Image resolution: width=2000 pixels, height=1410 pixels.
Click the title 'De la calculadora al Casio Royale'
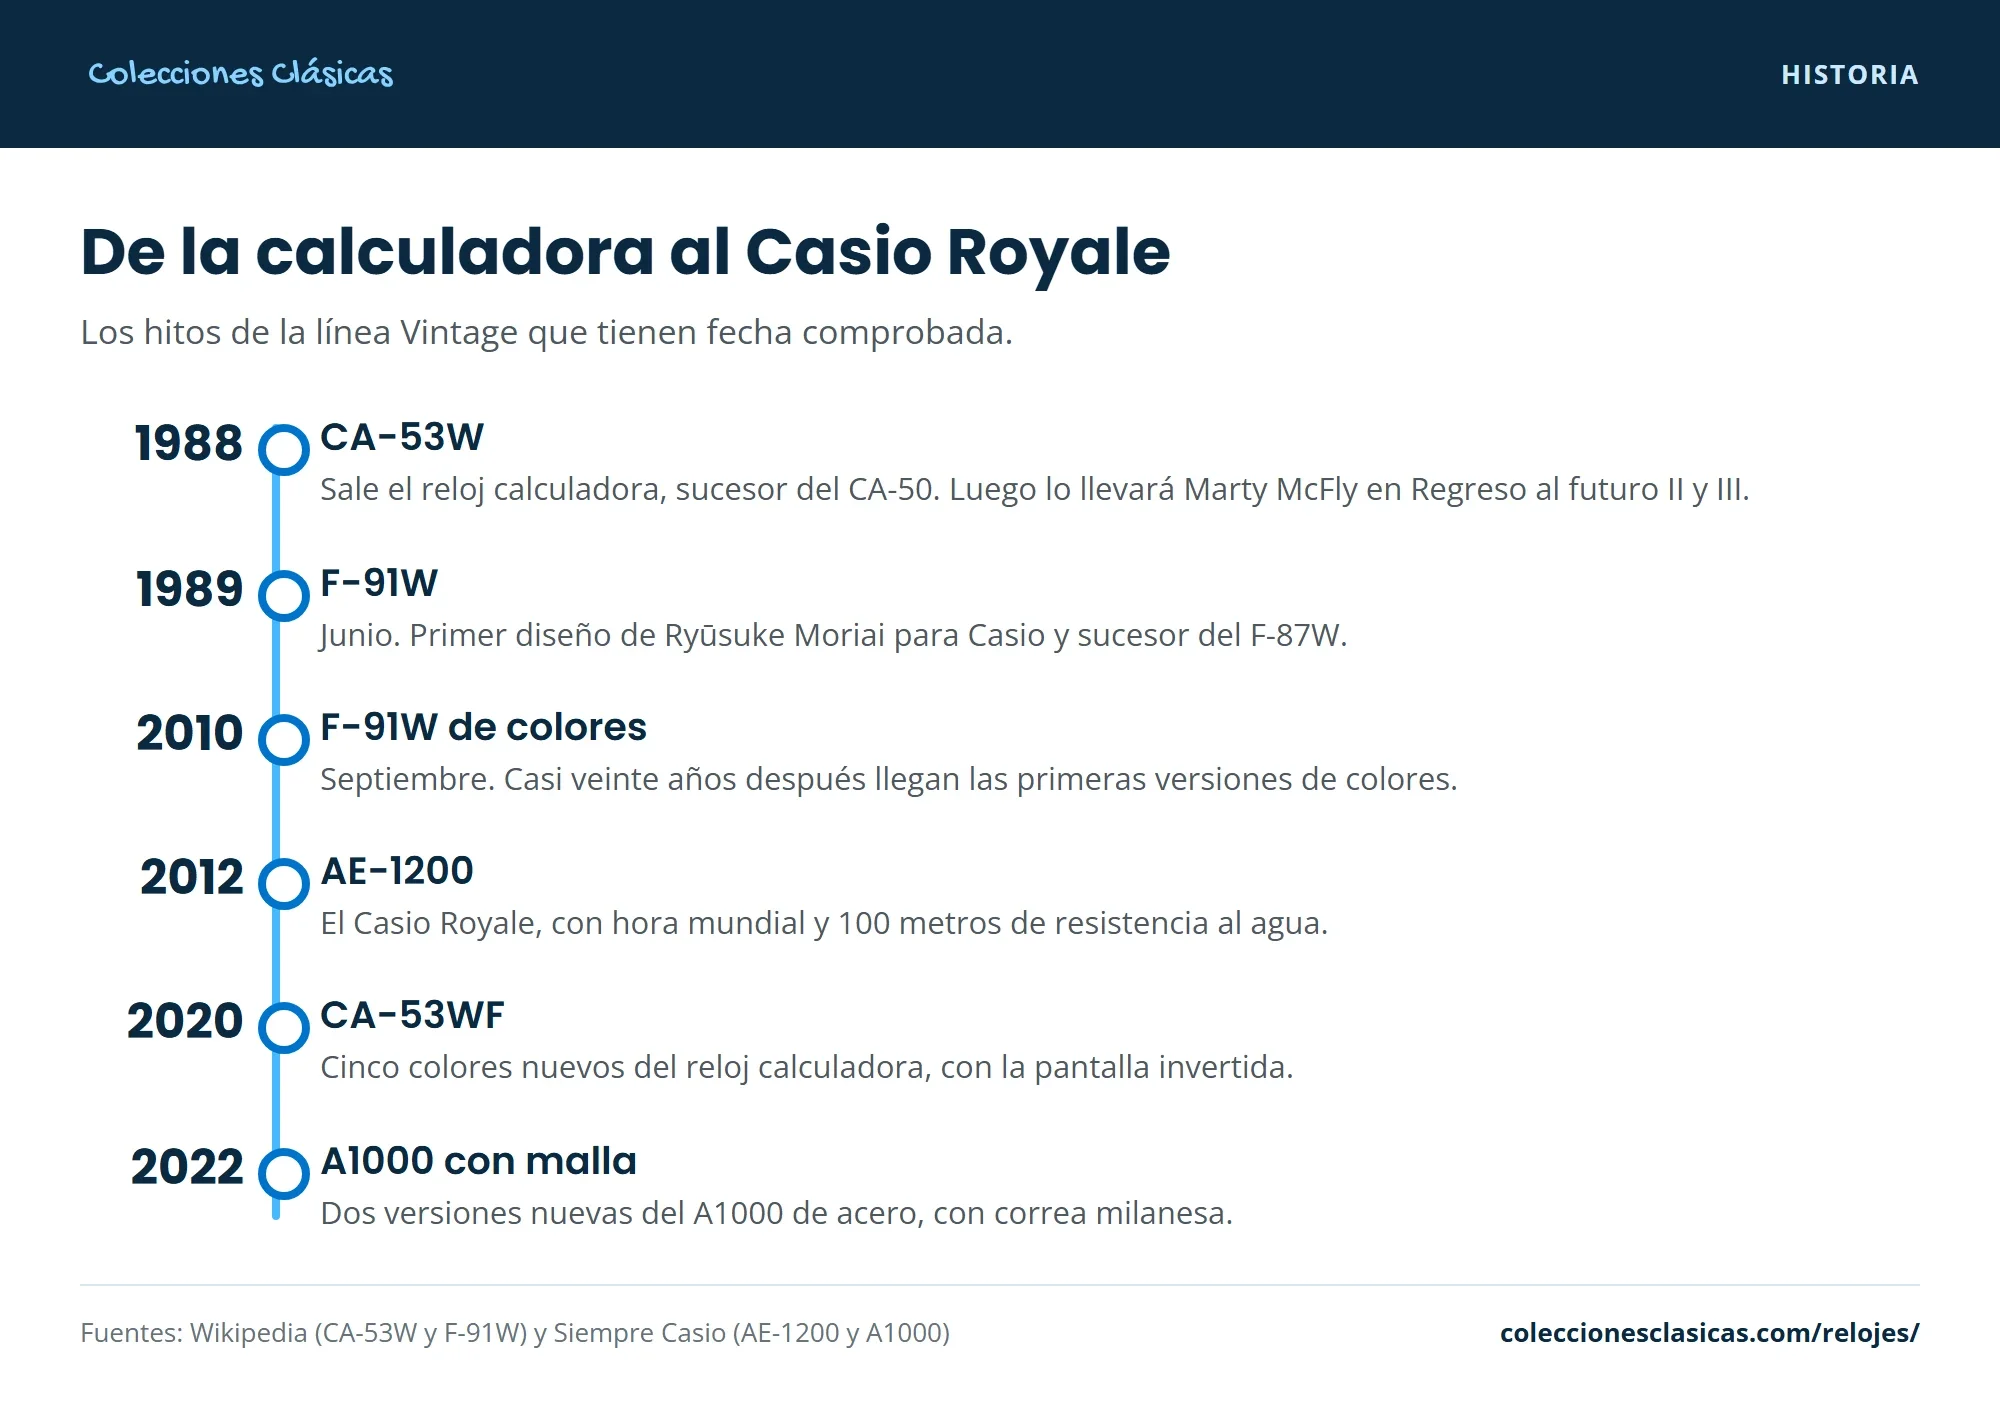pyautogui.click(x=625, y=252)
